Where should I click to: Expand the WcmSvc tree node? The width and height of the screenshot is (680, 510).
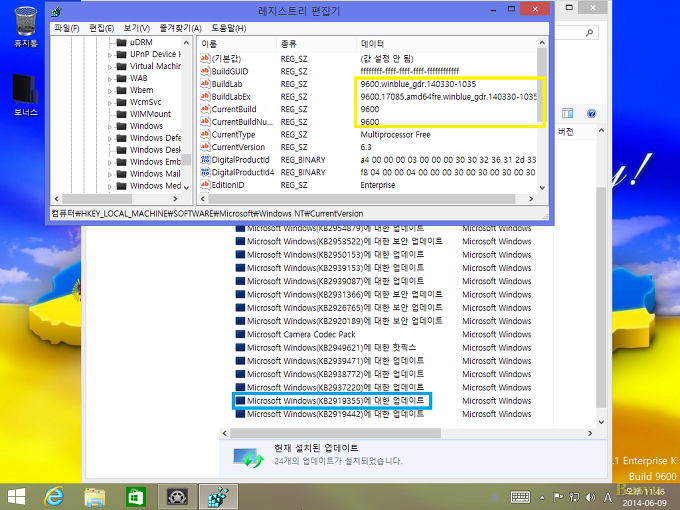pos(110,103)
